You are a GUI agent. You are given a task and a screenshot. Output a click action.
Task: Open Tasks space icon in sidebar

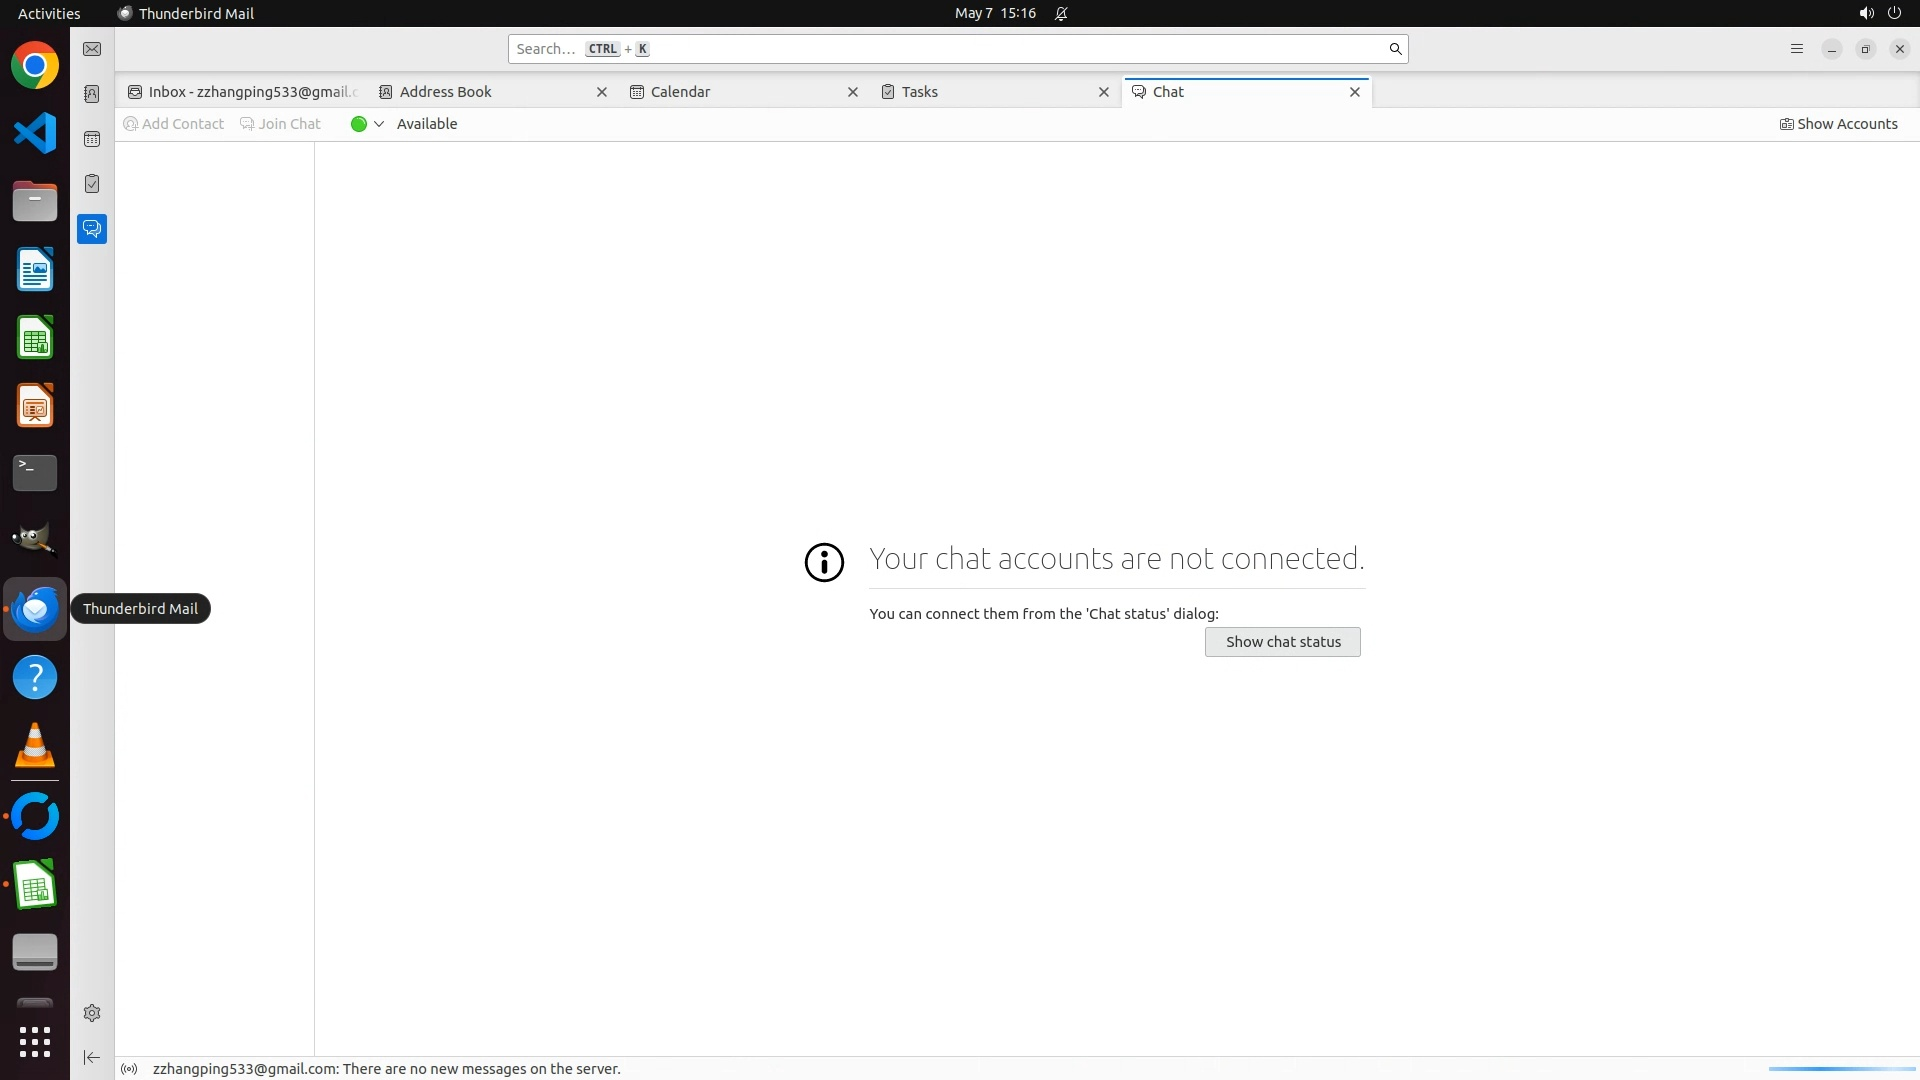(92, 184)
